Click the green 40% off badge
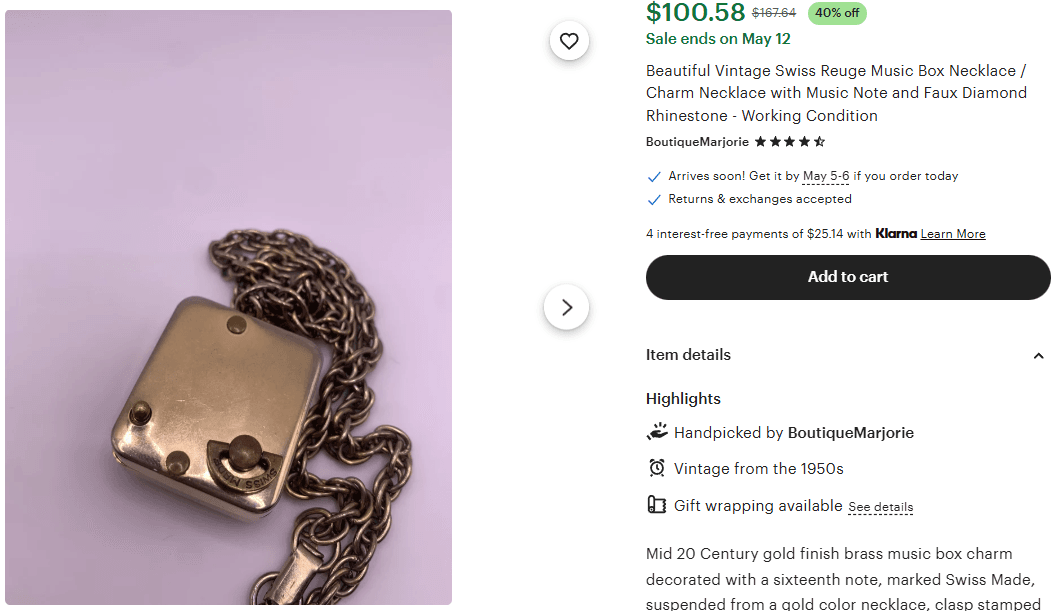1058x611 pixels. [x=836, y=13]
